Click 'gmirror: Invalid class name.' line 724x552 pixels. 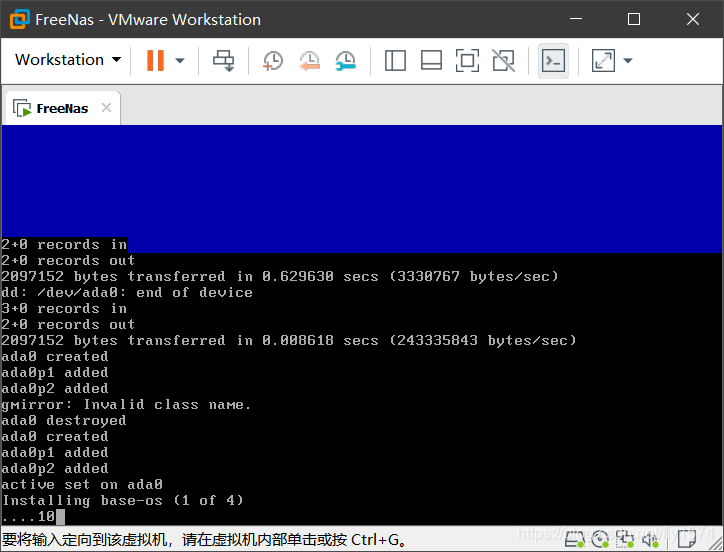click(x=127, y=405)
